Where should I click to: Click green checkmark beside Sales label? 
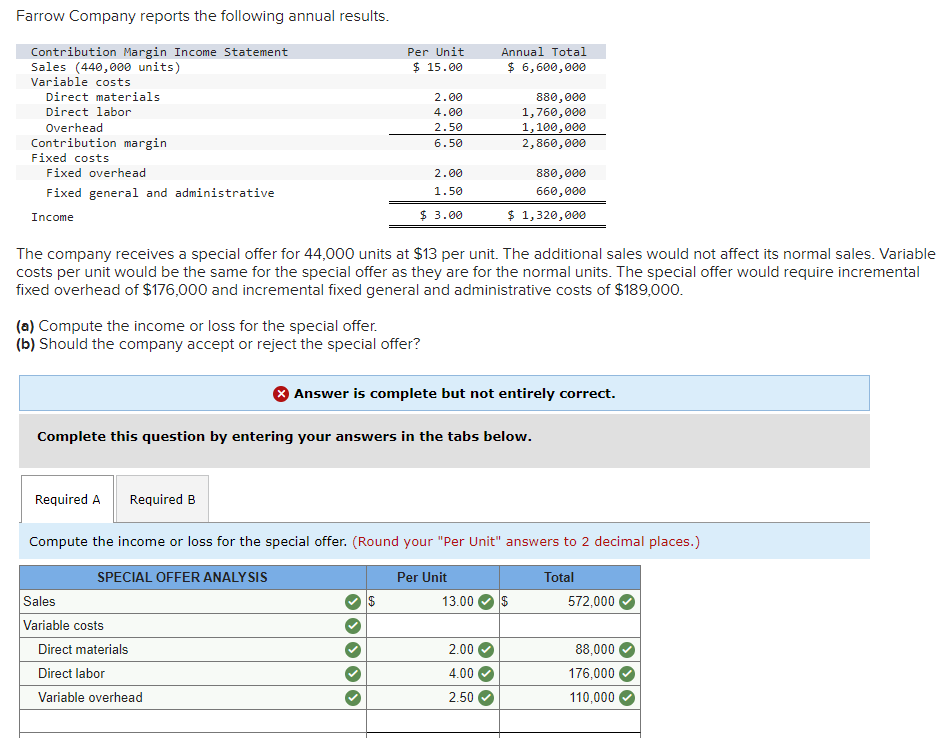352,602
